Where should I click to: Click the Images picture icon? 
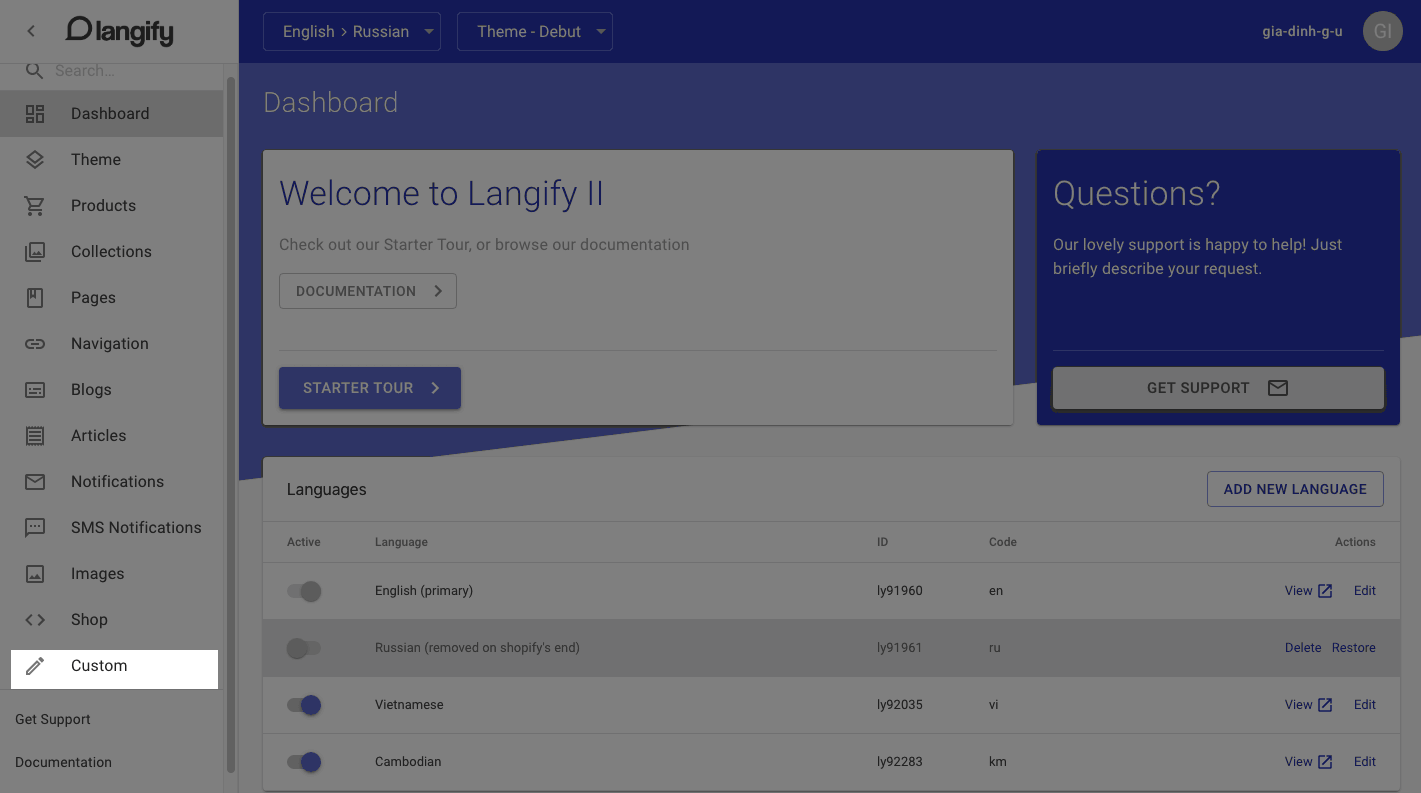[35, 574]
